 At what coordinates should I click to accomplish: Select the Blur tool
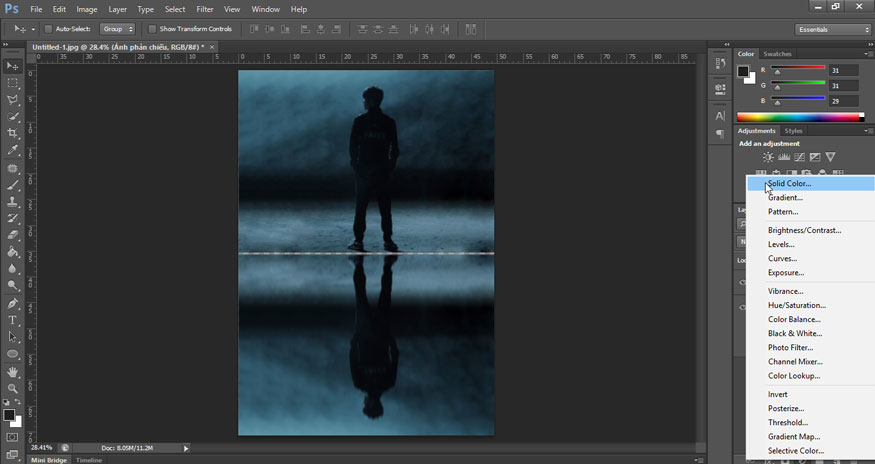12,269
